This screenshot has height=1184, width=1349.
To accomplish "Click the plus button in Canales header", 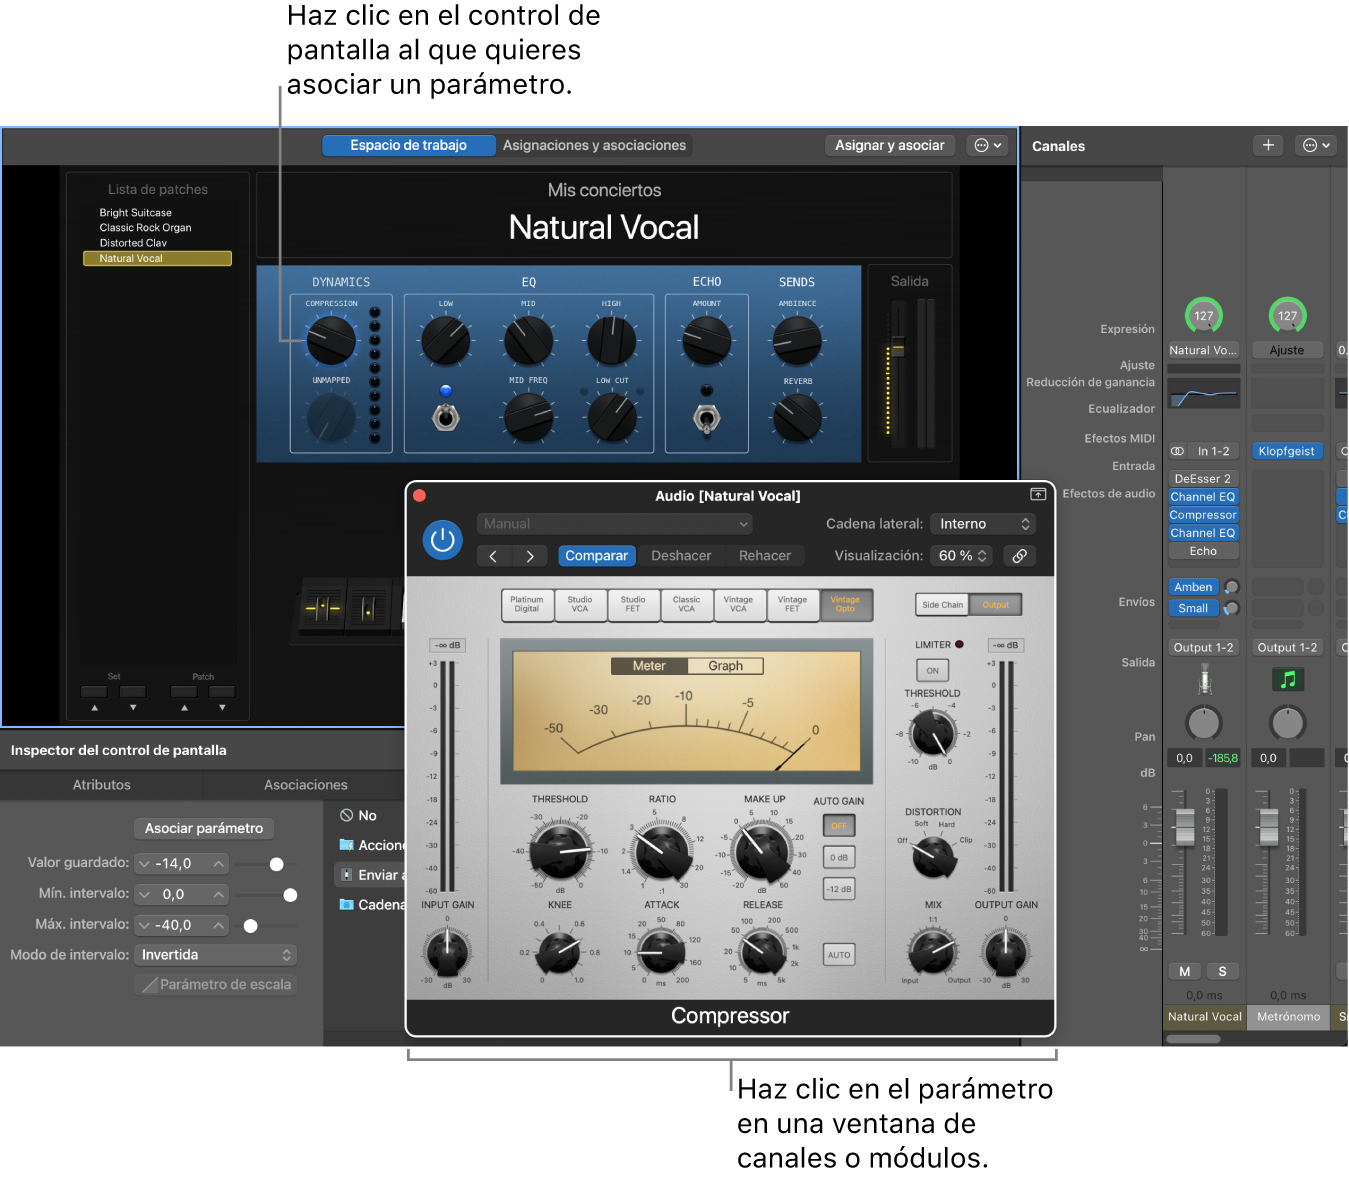I will click(x=1268, y=146).
